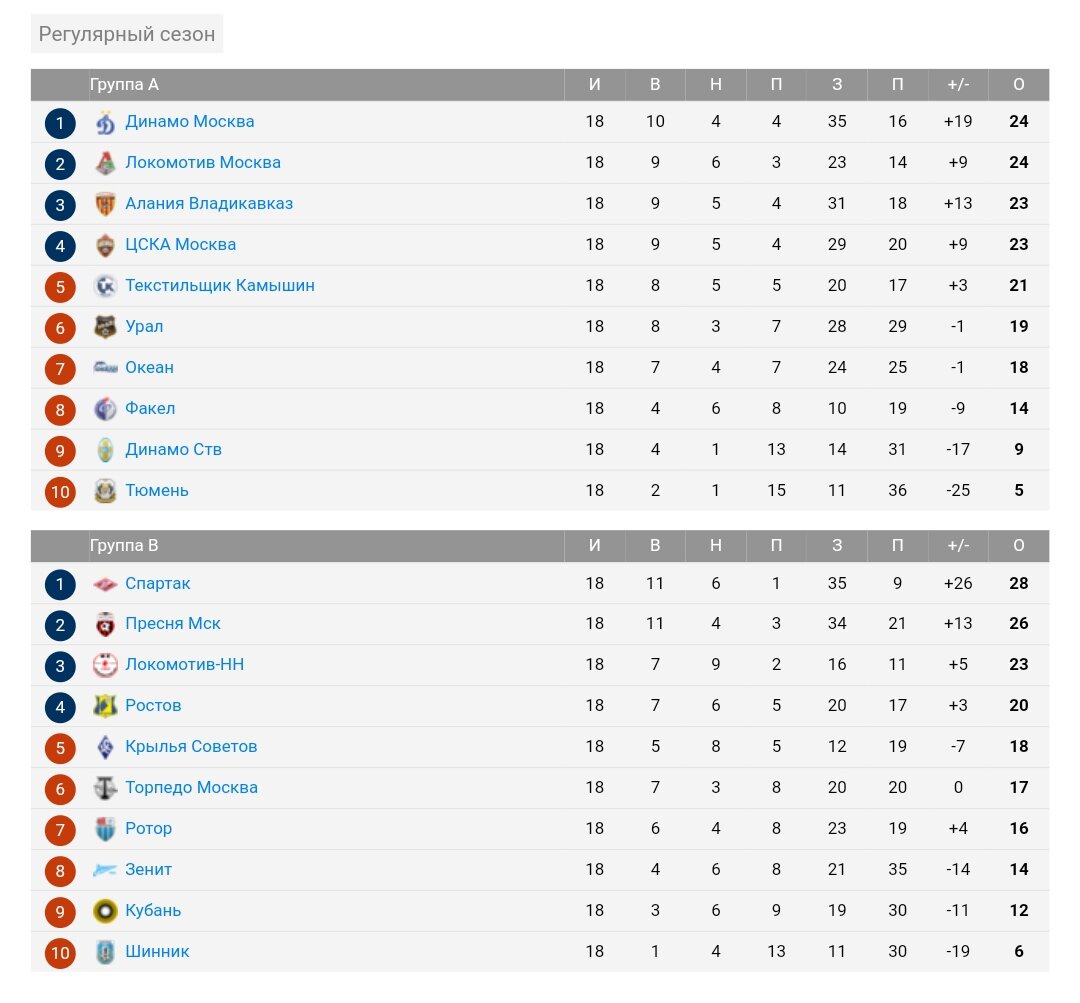Click the Спартак red diamond logo
Viewport: 1080px width, 1003px height.
105,584
